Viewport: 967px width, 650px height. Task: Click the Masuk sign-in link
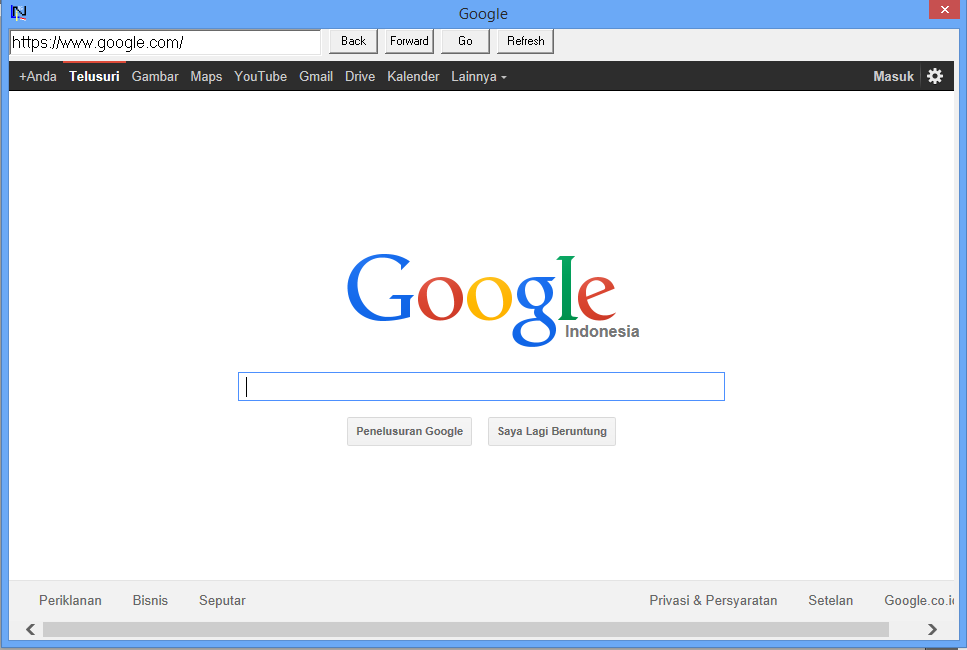[893, 76]
